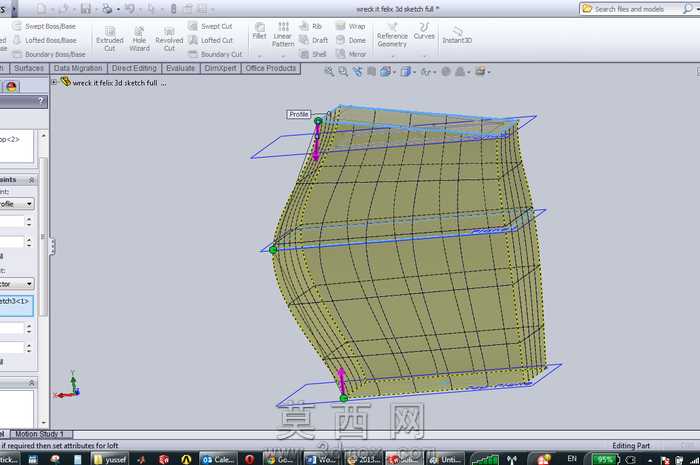Open the Evaluate tab
Screen dimensions: 700x465
180,68
